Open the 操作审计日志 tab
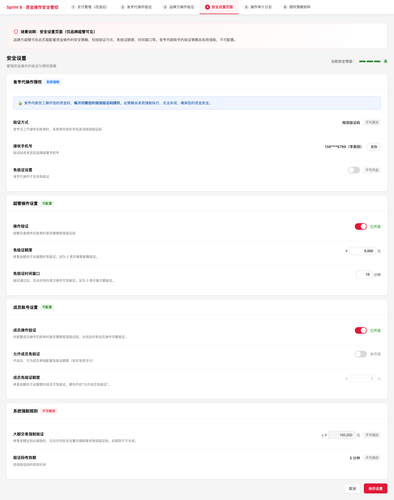The height and width of the screenshot is (500, 394). point(258,7)
